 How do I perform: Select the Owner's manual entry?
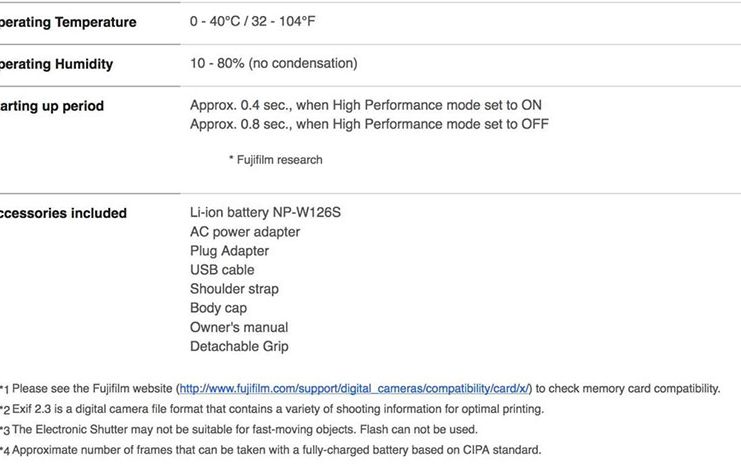(x=239, y=327)
